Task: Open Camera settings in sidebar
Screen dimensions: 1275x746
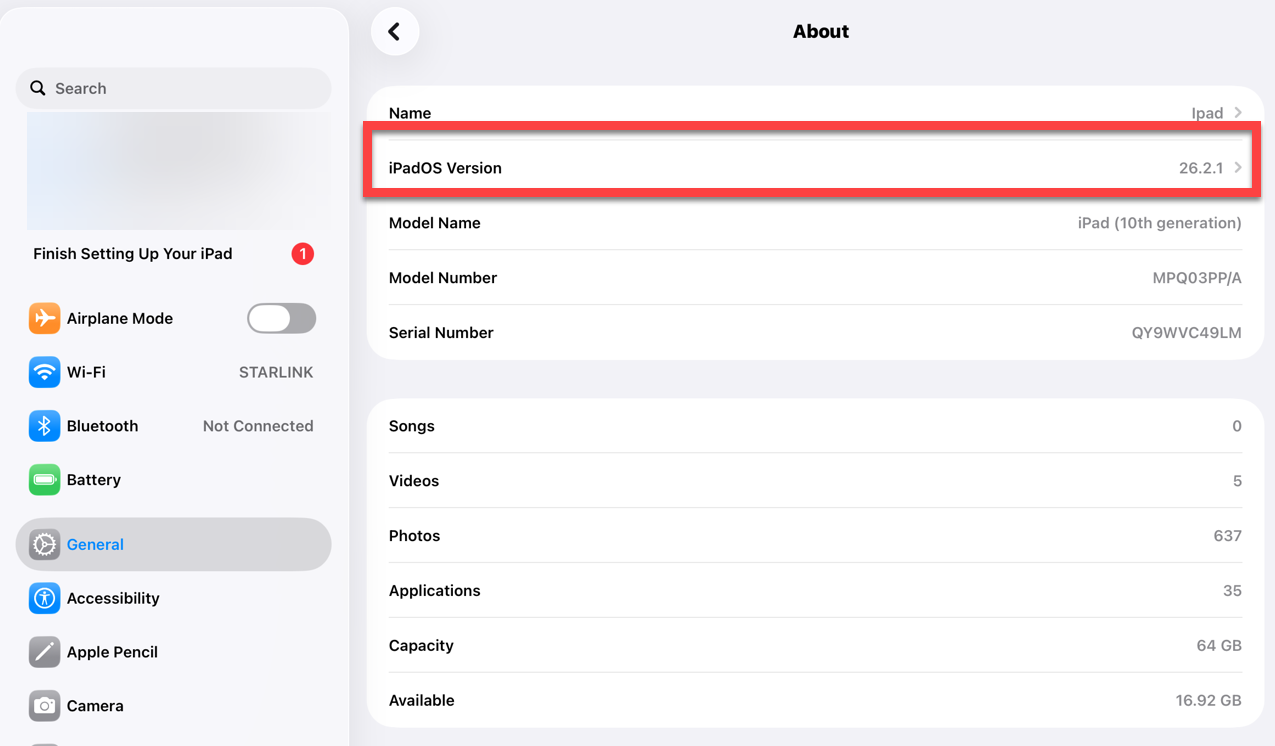Action: 174,706
